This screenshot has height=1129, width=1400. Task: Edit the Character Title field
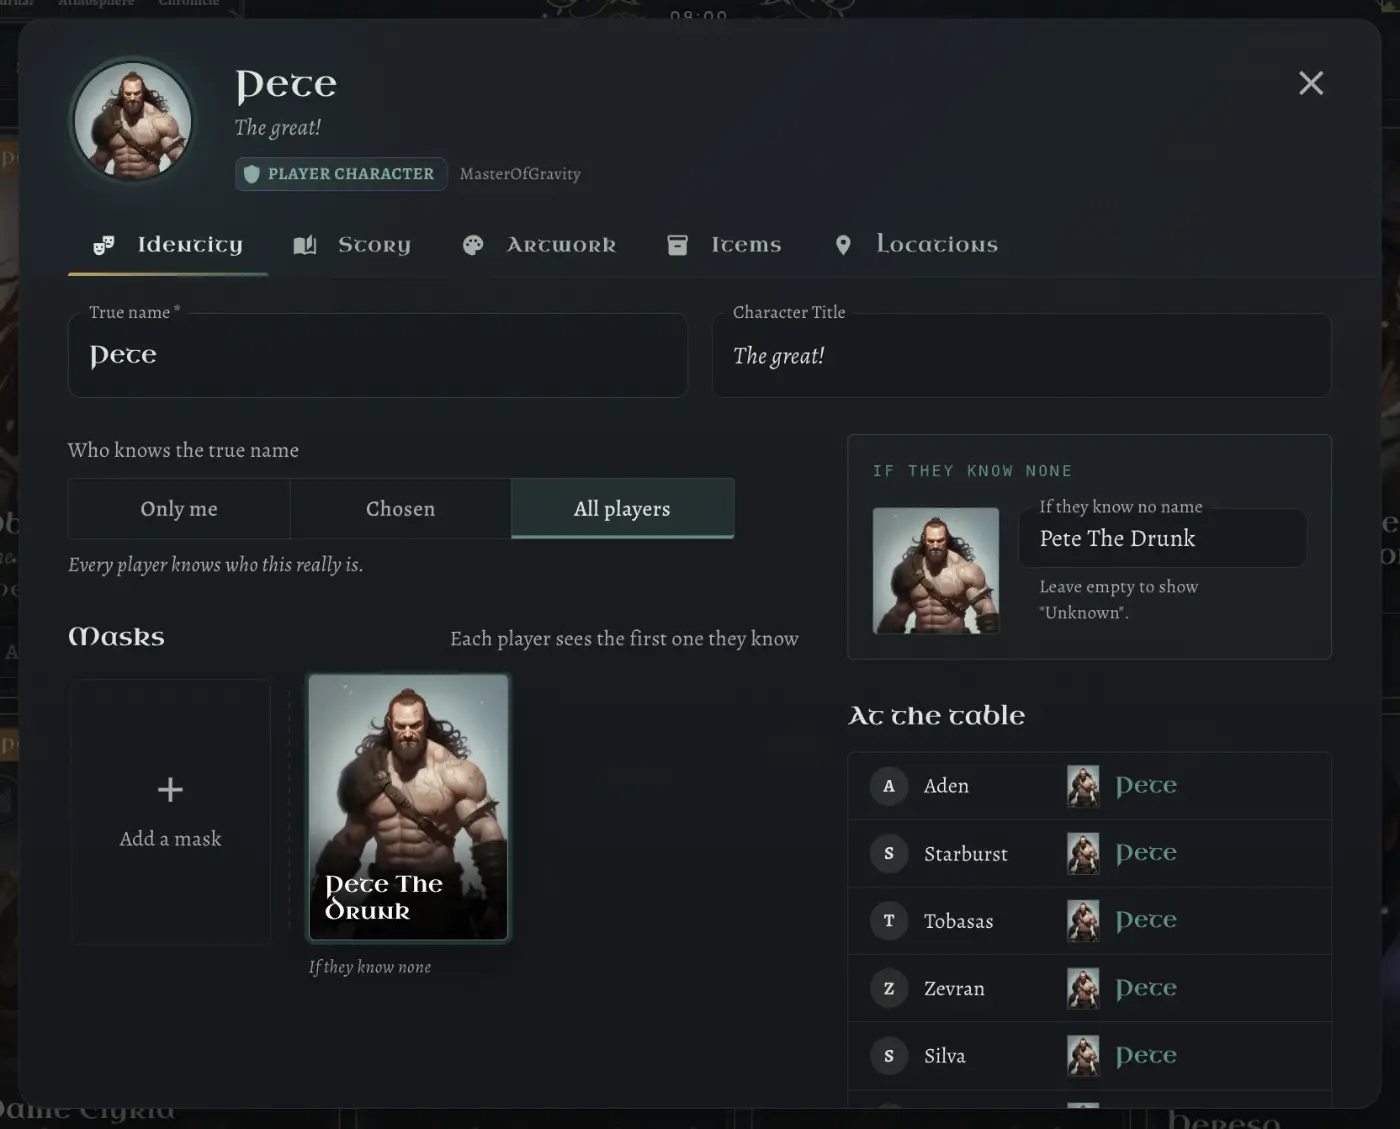[x=1021, y=356]
